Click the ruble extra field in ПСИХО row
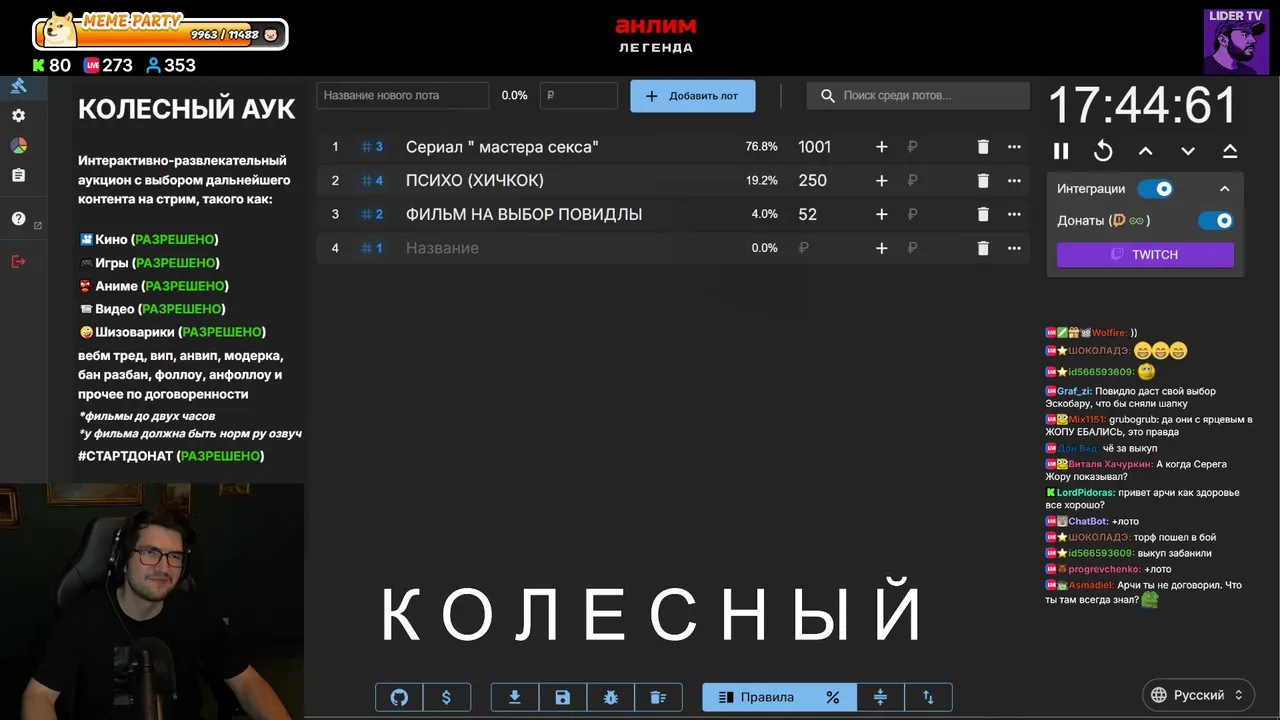 coord(912,181)
